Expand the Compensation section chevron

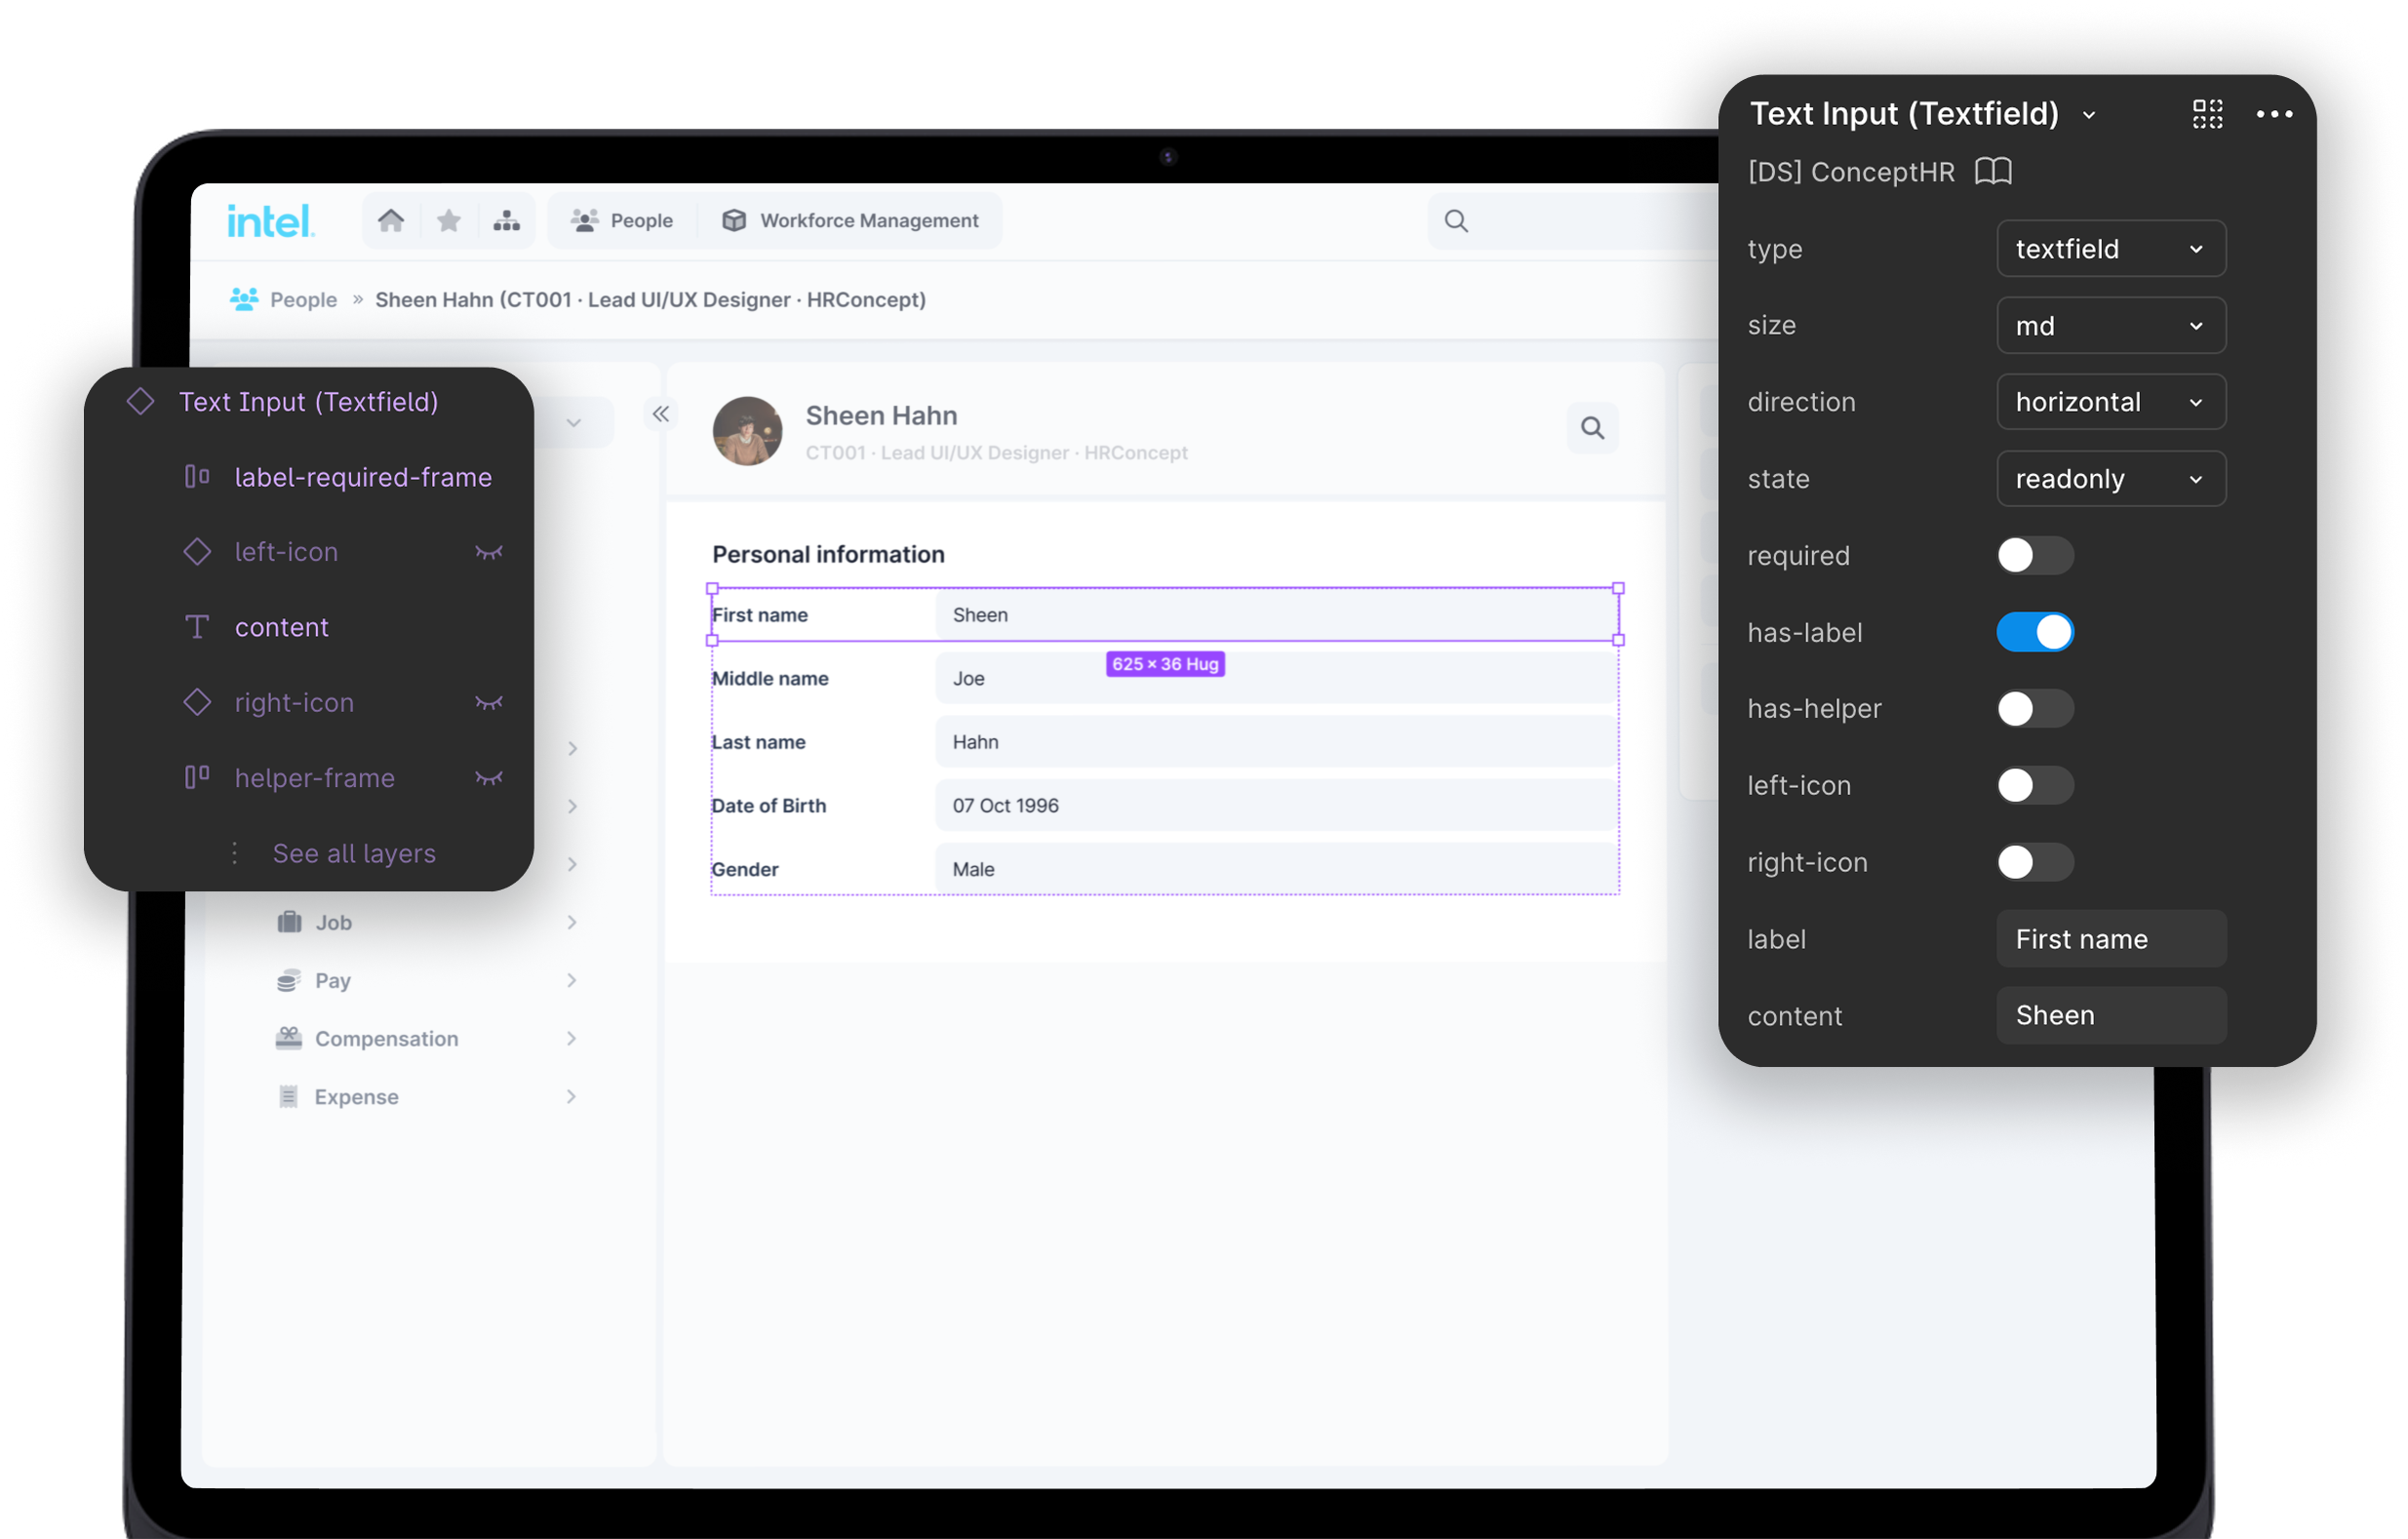572,1038
